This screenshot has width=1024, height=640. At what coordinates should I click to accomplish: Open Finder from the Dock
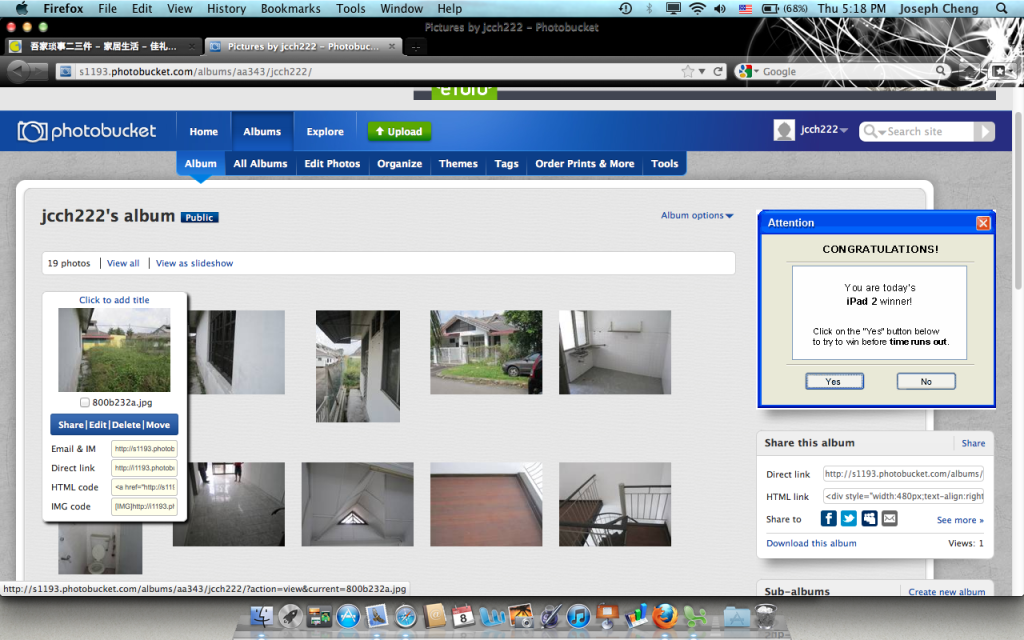(x=262, y=616)
